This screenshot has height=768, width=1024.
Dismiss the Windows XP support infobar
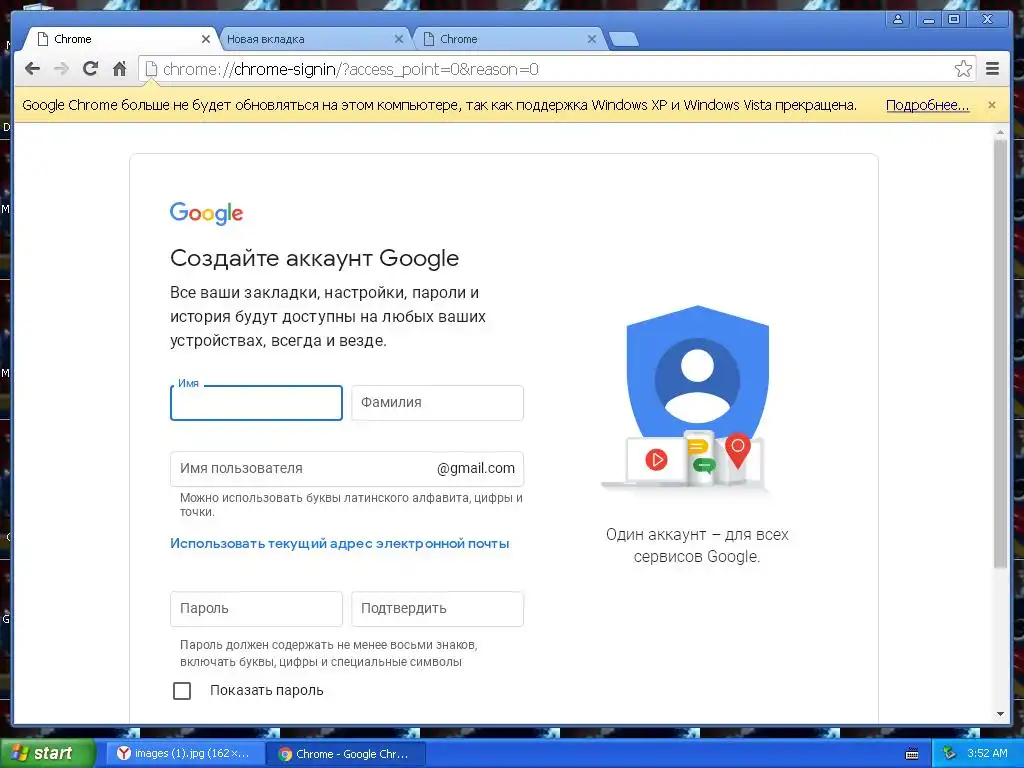click(991, 104)
